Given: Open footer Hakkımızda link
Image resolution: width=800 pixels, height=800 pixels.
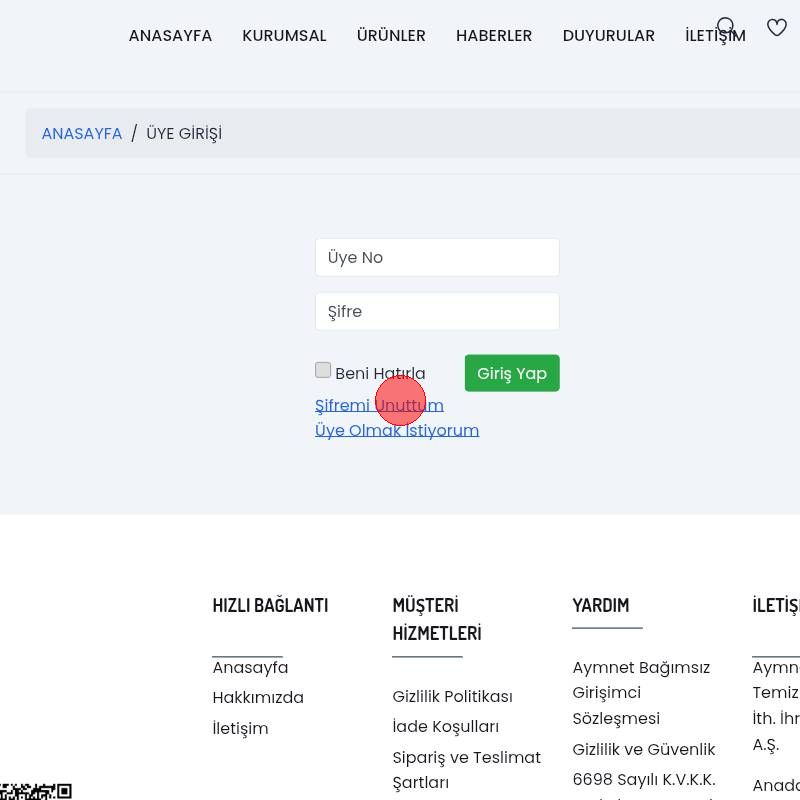Looking at the screenshot, I should pos(258,697).
